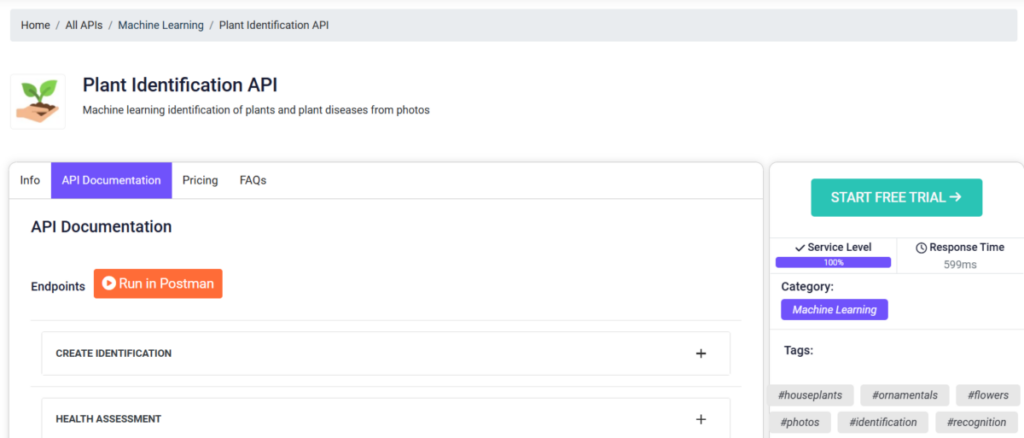Click the Service Level checkmark icon
Viewport: 1024px width, 438px height.
pyautogui.click(x=800, y=247)
